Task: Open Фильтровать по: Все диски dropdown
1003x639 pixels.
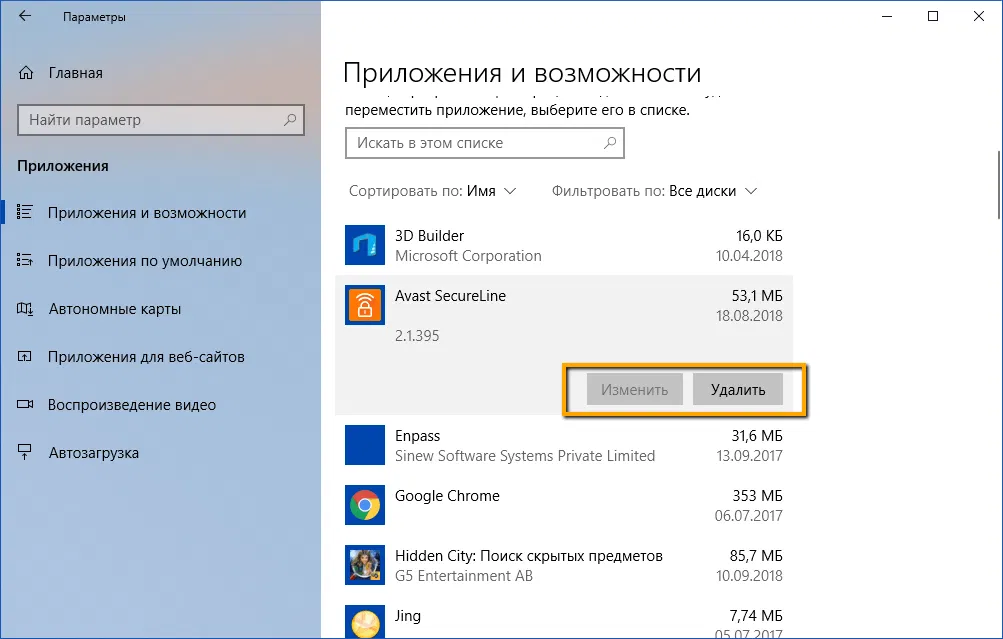Action: coord(654,191)
